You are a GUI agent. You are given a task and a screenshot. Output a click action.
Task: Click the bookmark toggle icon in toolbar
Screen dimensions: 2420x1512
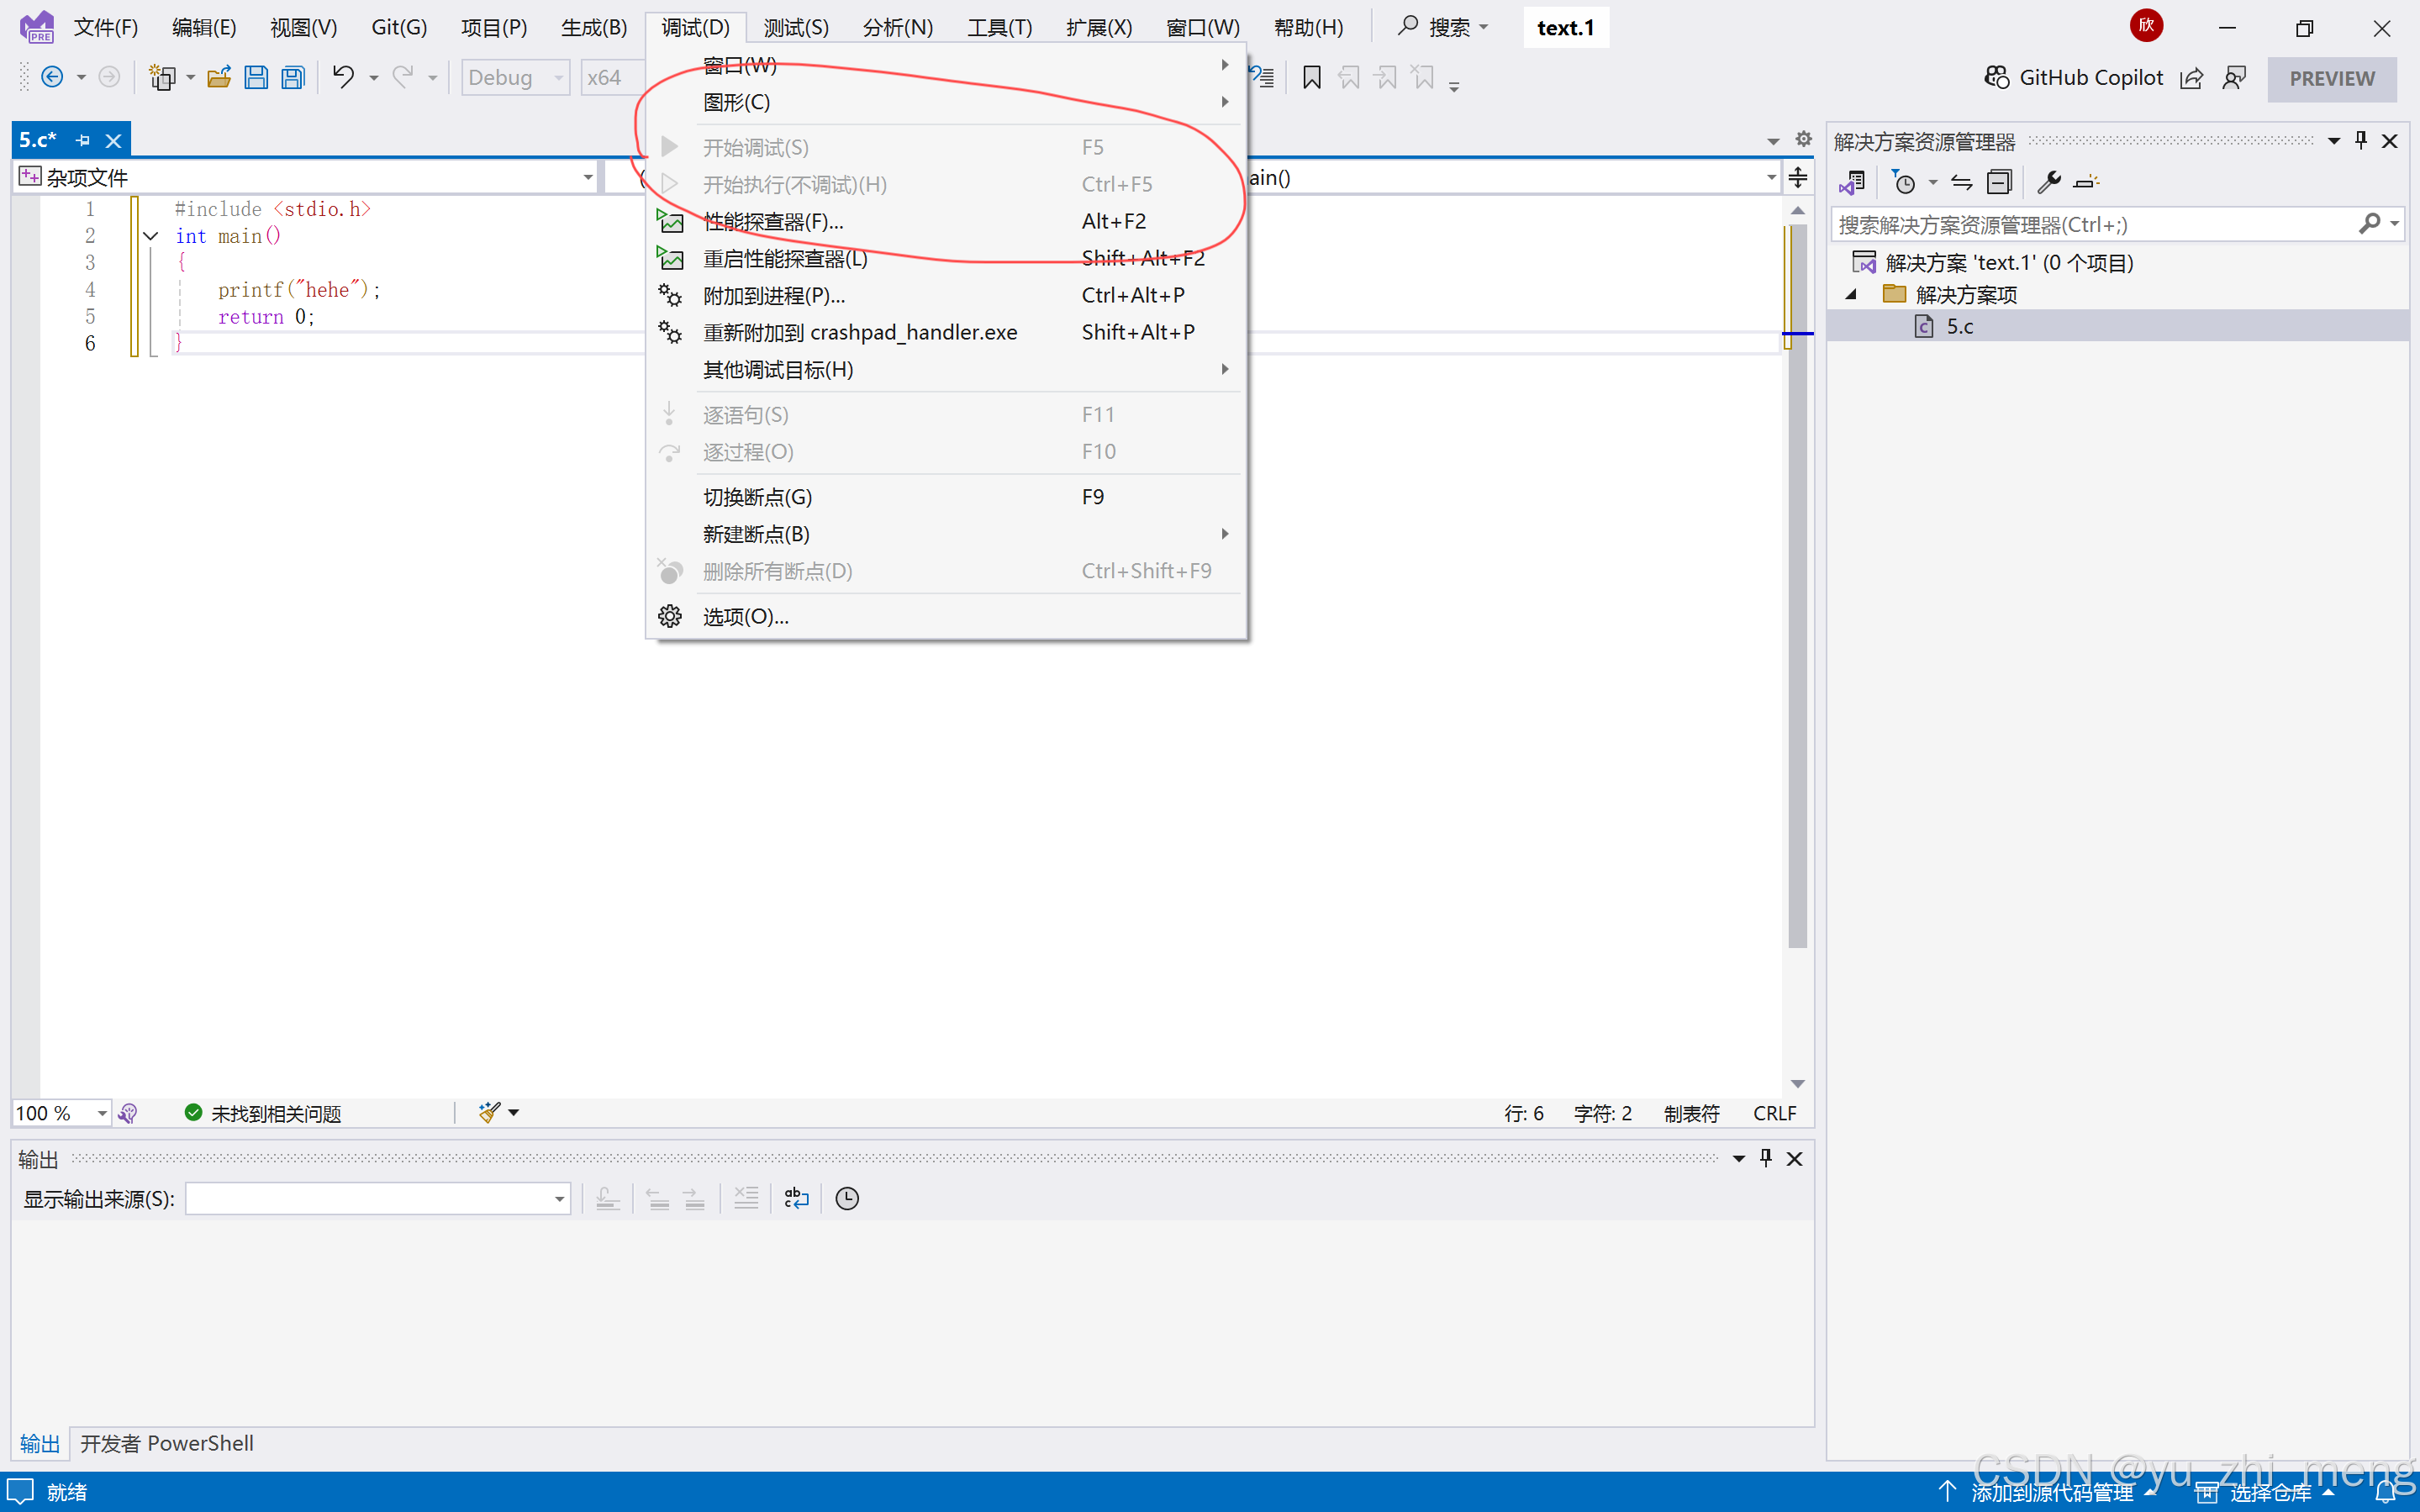pos(1312,77)
